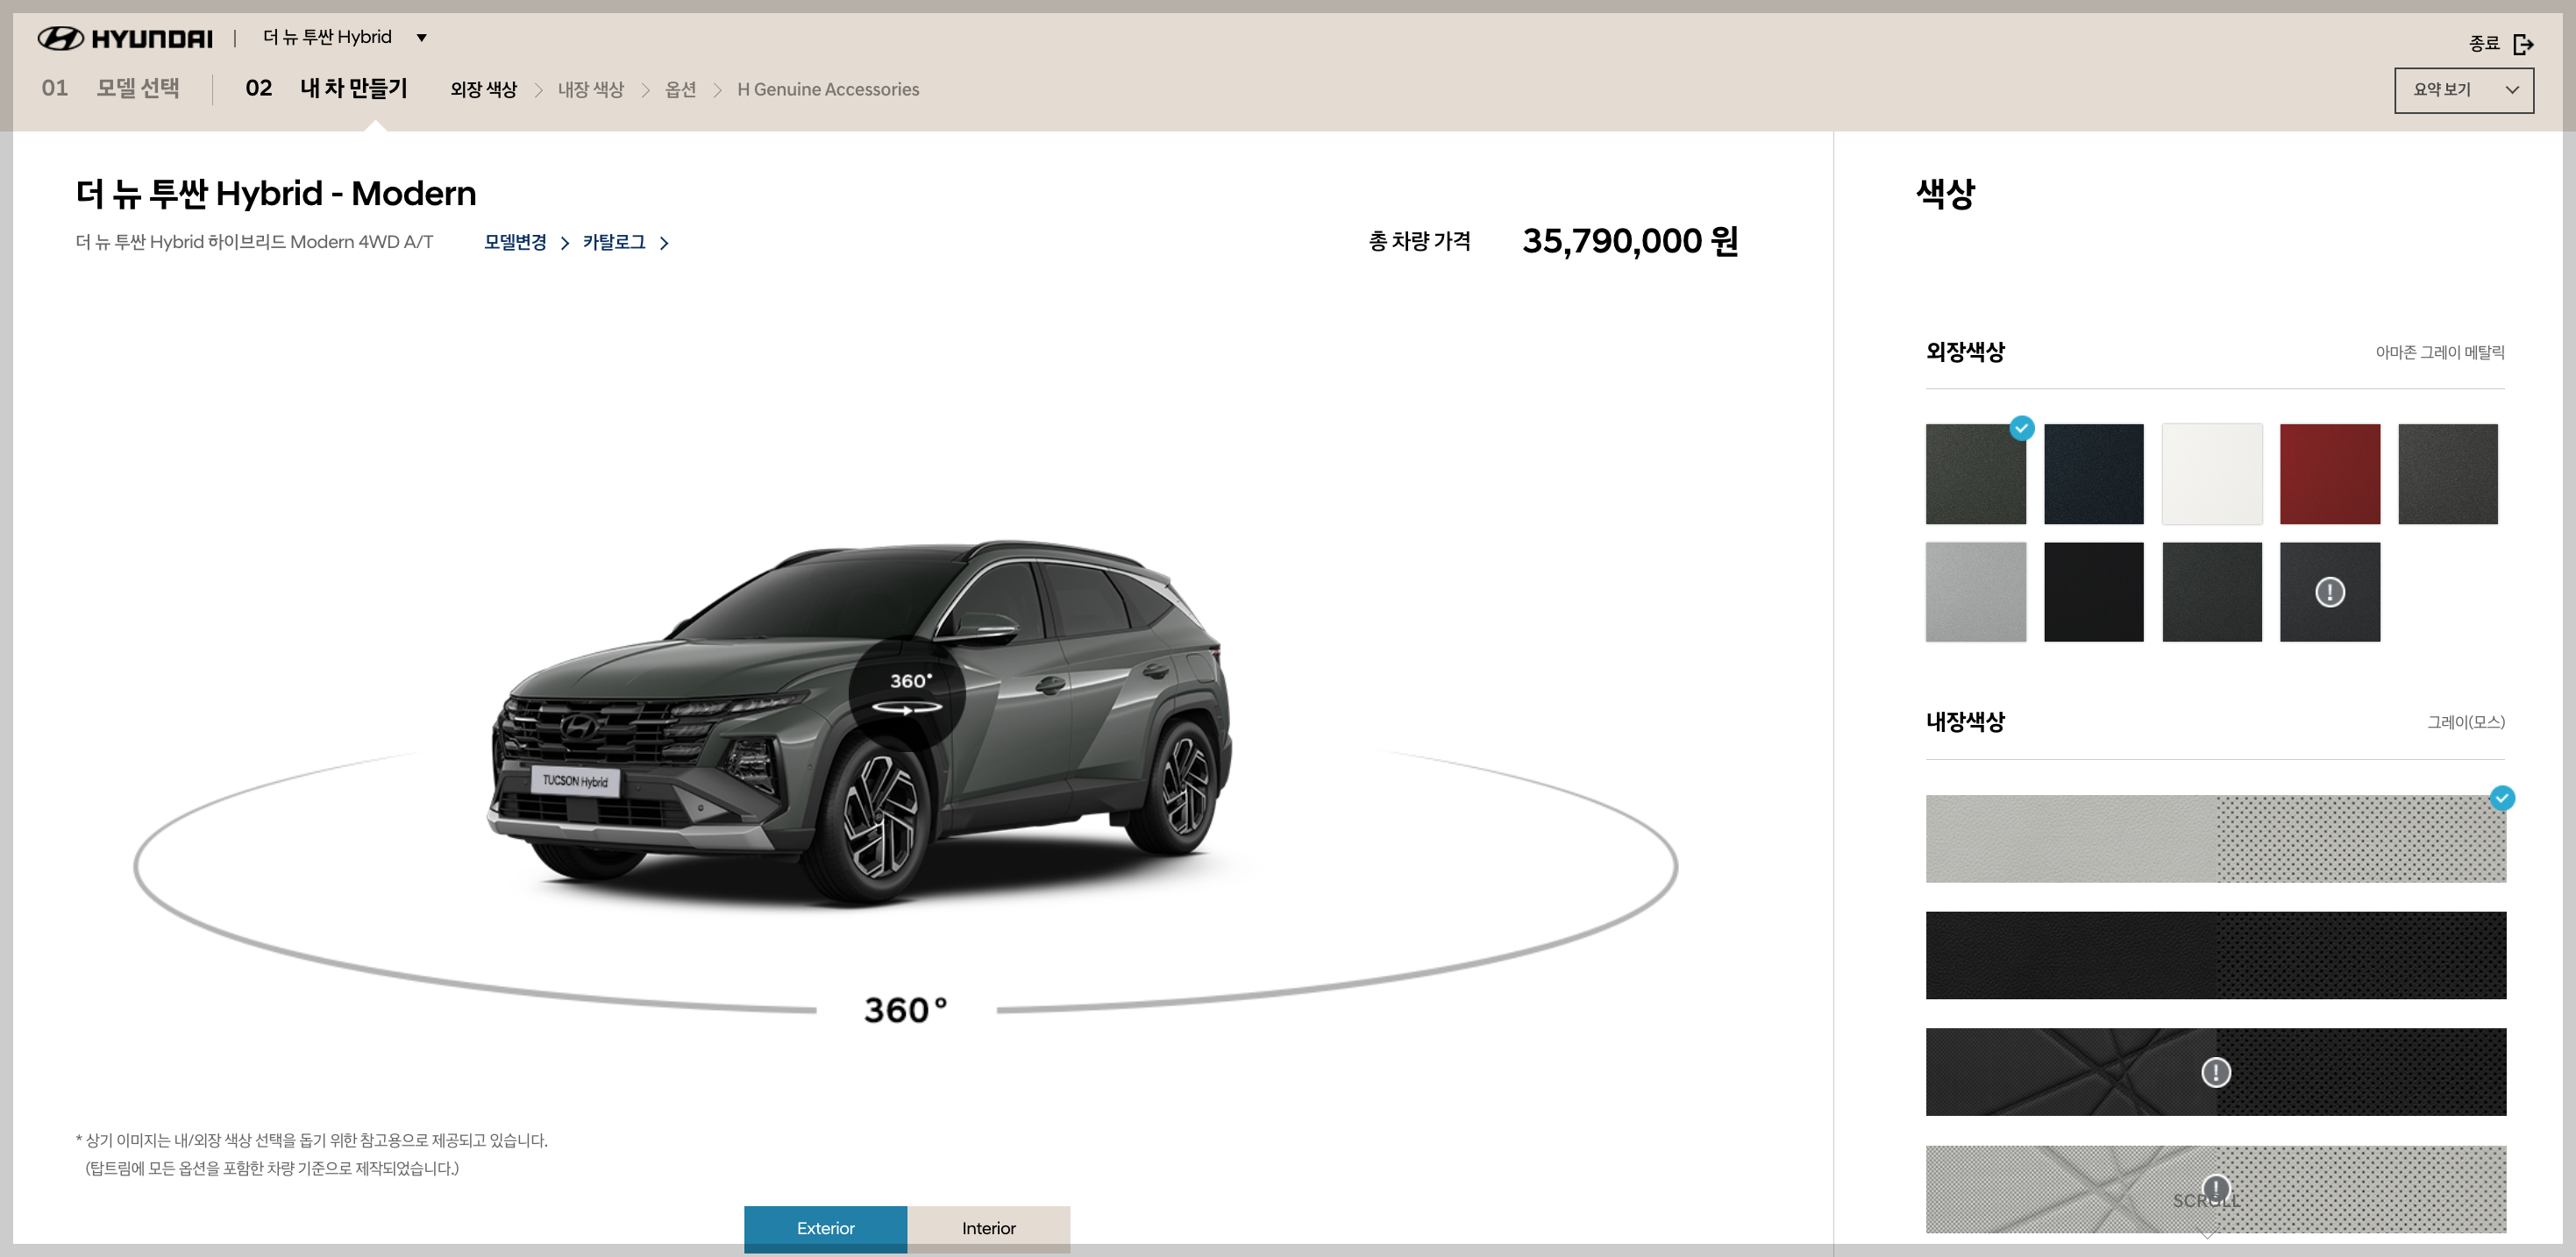Choose the red exterior color swatch
The width and height of the screenshot is (2576, 1257).
point(2329,474)
